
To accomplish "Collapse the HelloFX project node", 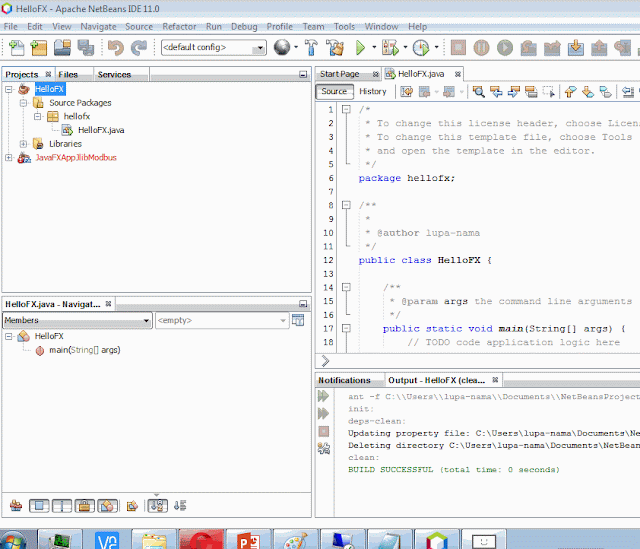I will pos(9,89).
